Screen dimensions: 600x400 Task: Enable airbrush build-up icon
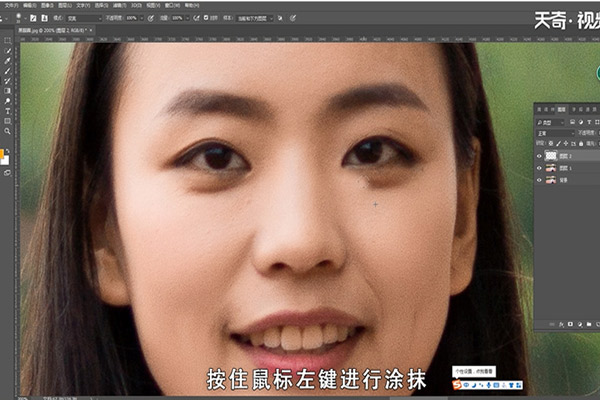[196, 18]
